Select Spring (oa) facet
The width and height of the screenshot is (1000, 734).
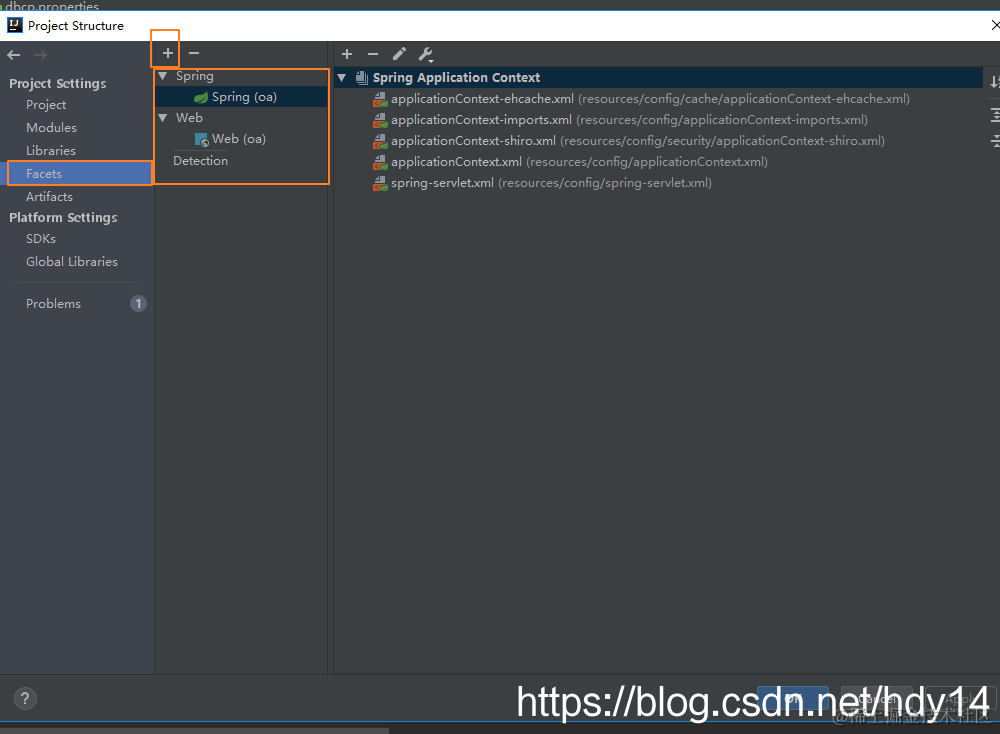pyautogui.click(x=244, y=97)
